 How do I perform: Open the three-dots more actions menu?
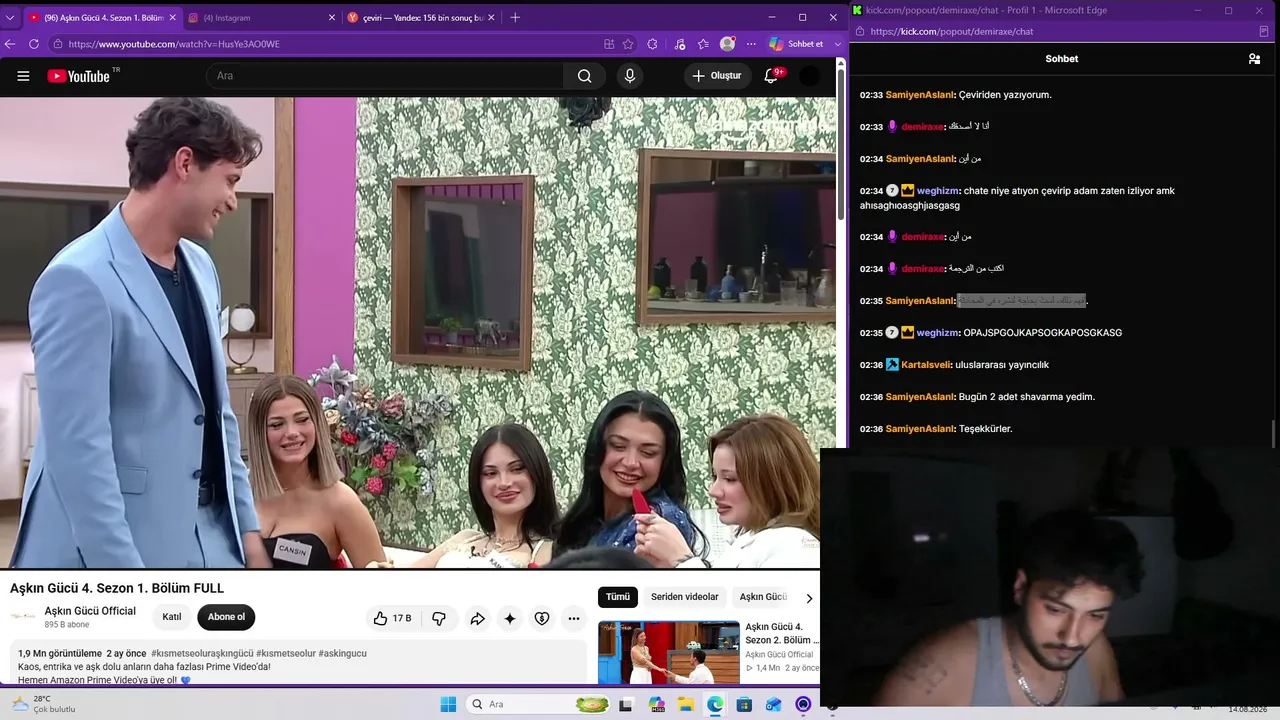click(574, 618)
